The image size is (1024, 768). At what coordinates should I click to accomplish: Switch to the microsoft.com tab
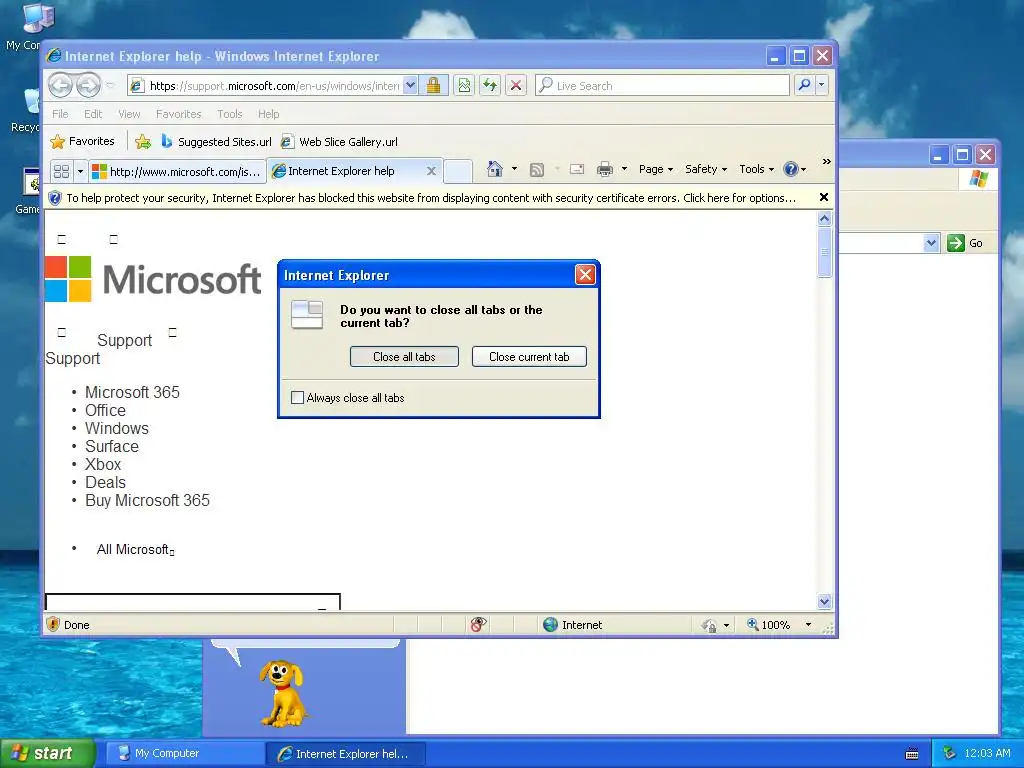point(177,171)
